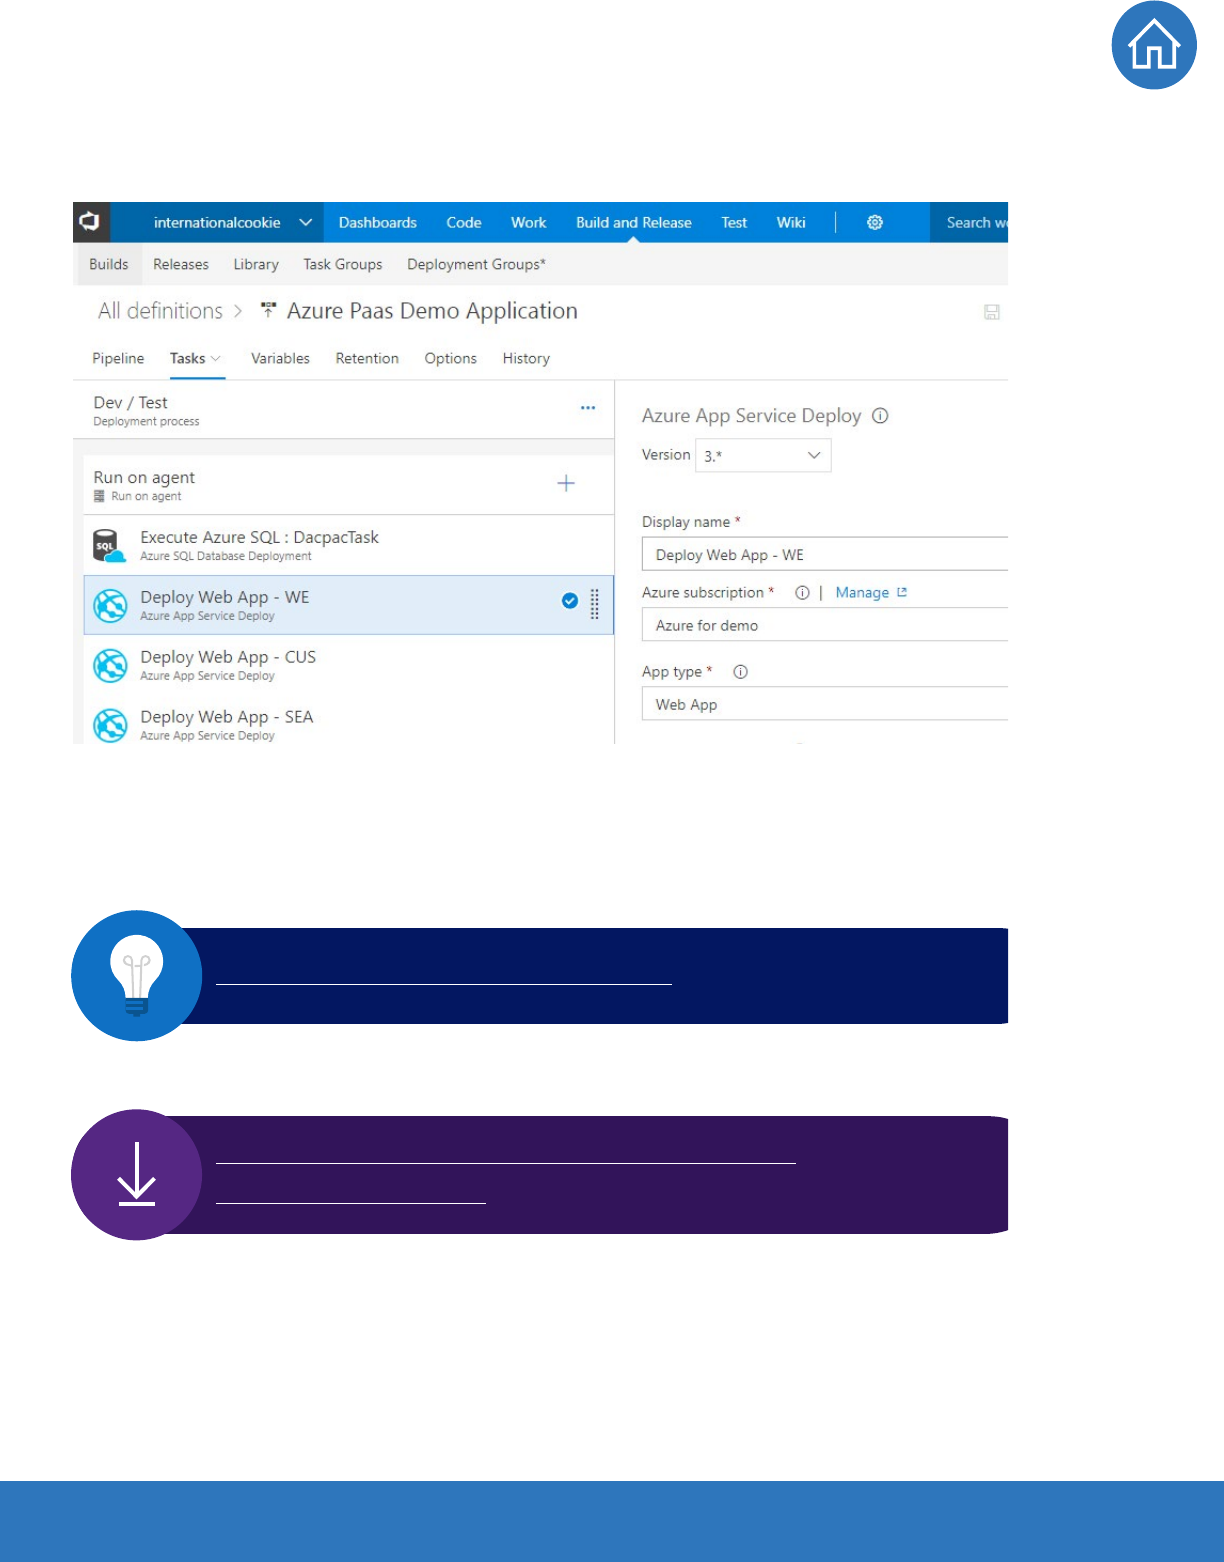
Task: Click the blue checkmark on WE task
Action: (x=570, y=601)
